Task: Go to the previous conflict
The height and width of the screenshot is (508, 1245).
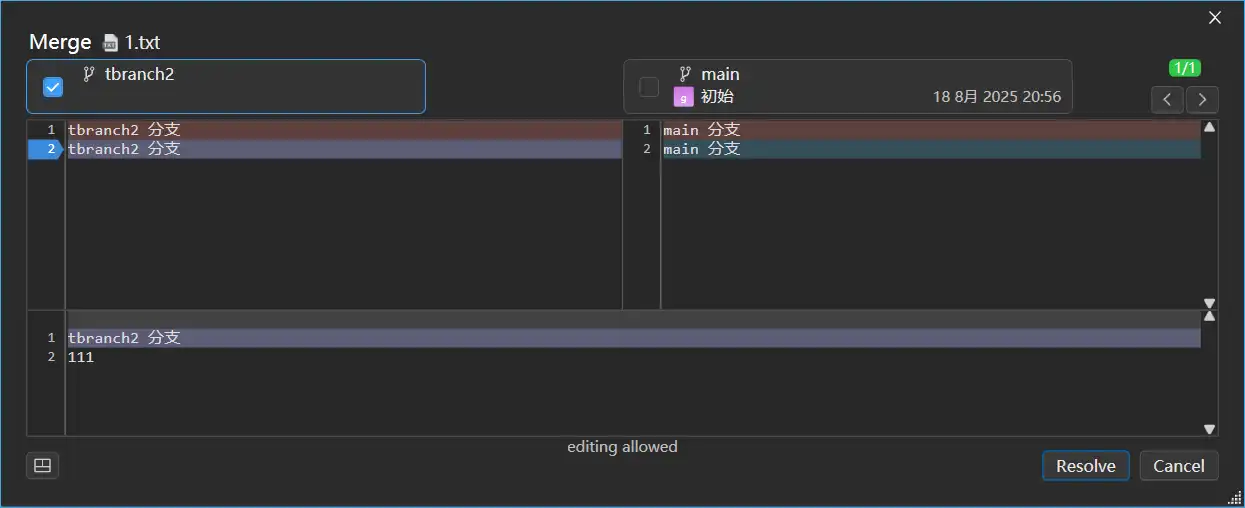Action: [1167, 99]
